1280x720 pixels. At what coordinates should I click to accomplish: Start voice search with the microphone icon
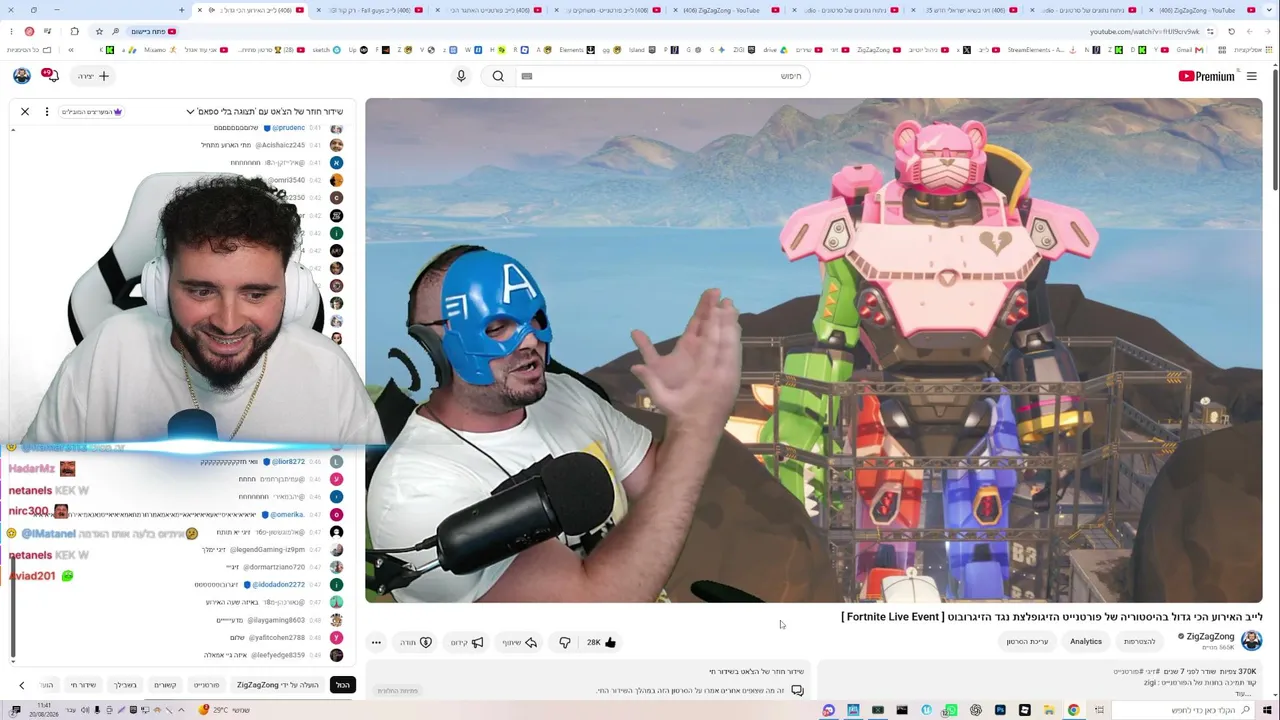point(461,76)
